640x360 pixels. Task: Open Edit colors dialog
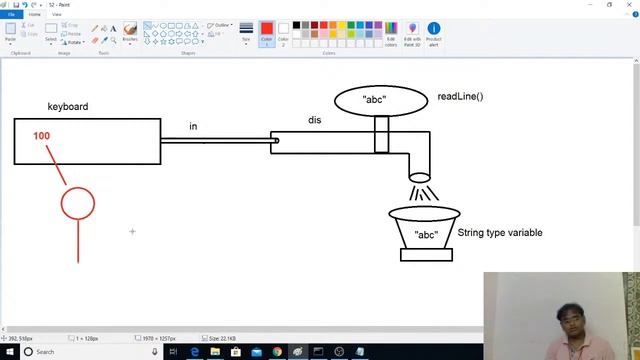(x=391, y=34)
